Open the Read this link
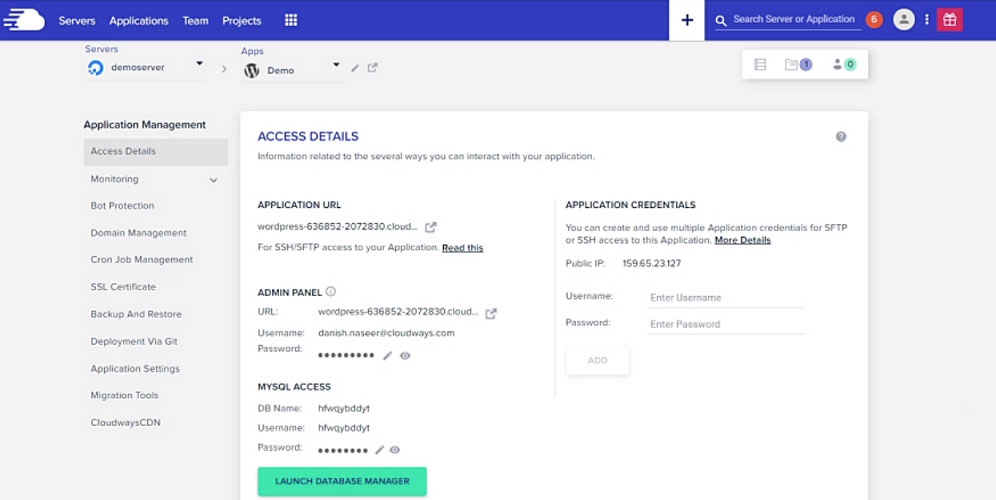 pyautogui.click(x=462, y=248)
